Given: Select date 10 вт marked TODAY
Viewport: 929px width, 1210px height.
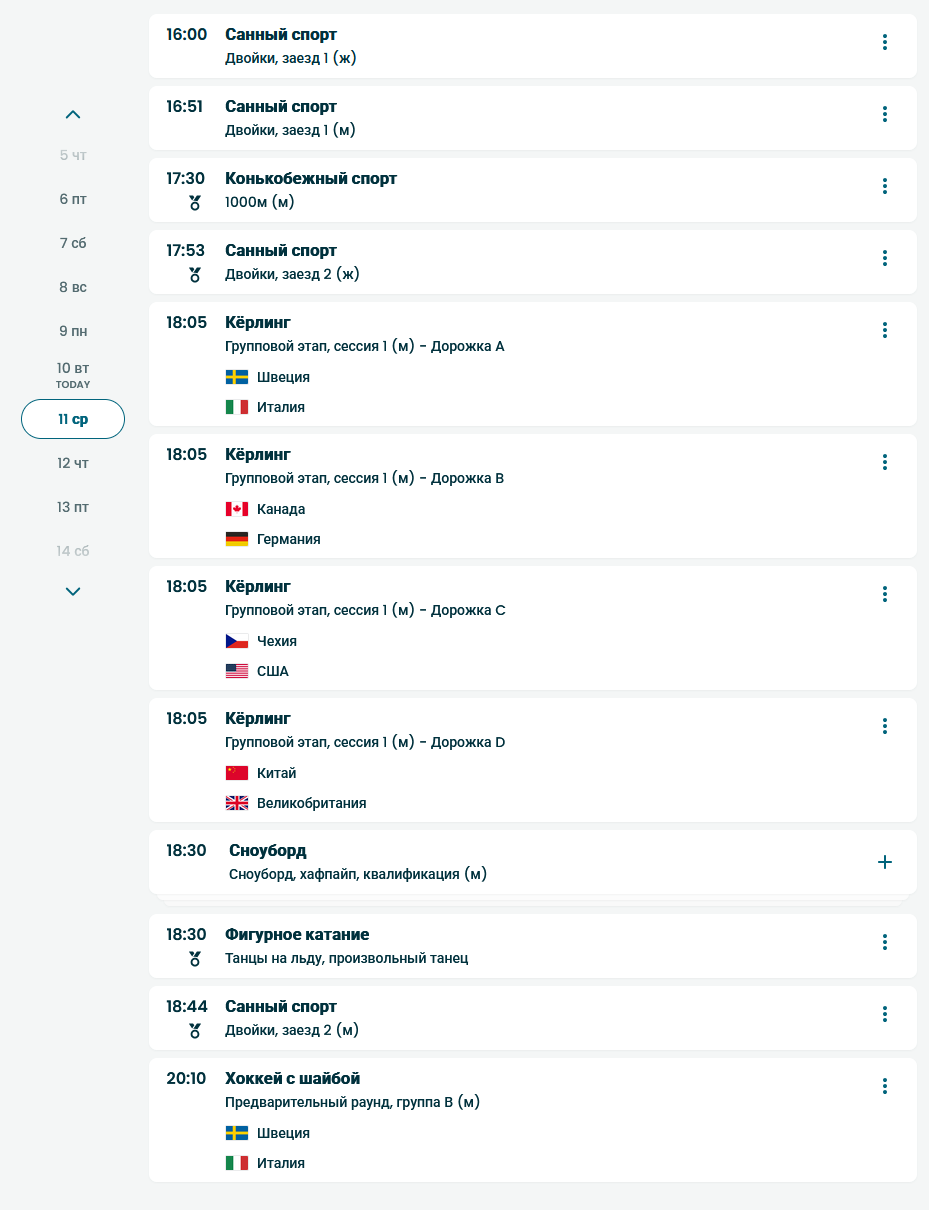Looking at the screenshot, I should click(73, 374).
